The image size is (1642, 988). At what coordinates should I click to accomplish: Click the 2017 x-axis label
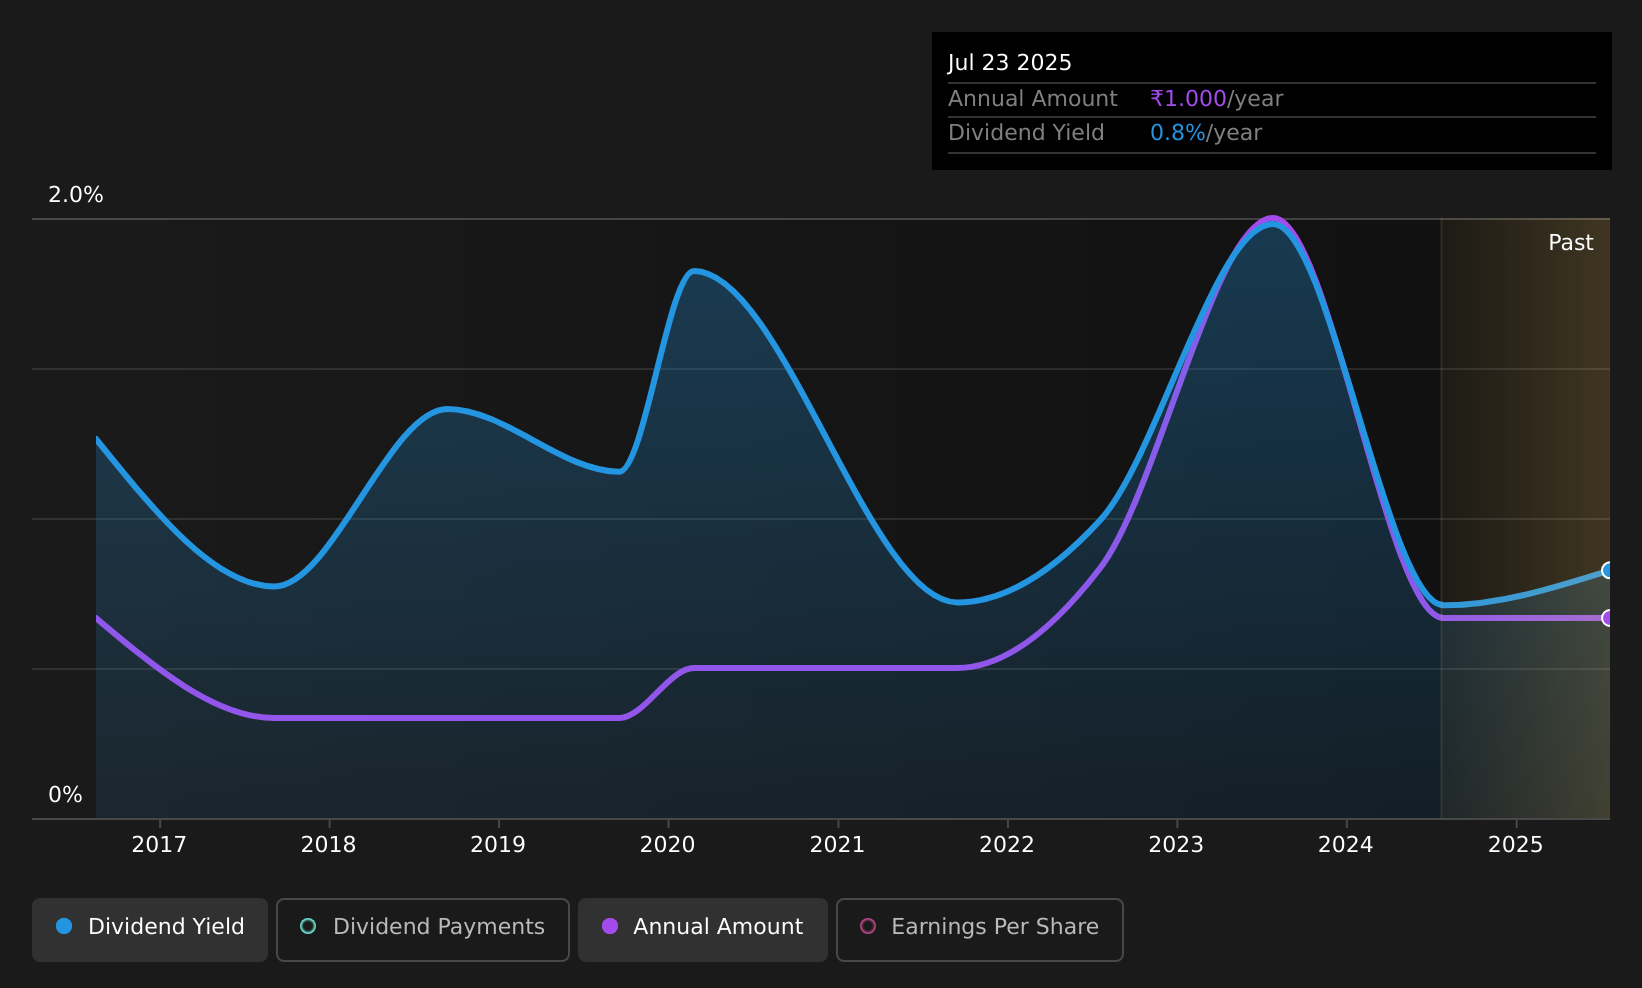tap(159, 845)
